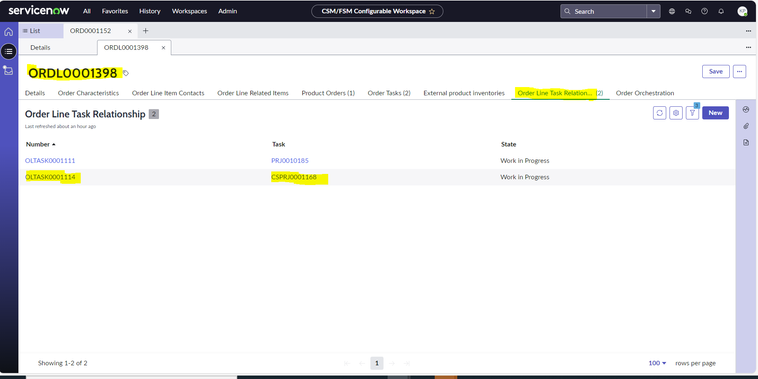Open the History menu
758x379 pixels.
pos(149,11)
